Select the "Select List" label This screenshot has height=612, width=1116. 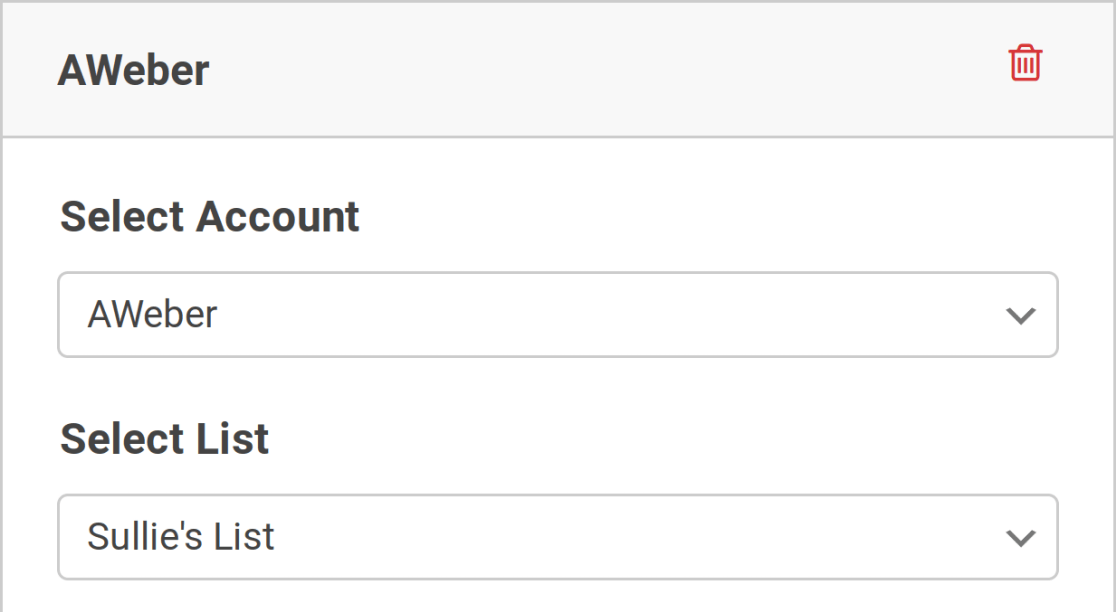click(x=164, y=438)
